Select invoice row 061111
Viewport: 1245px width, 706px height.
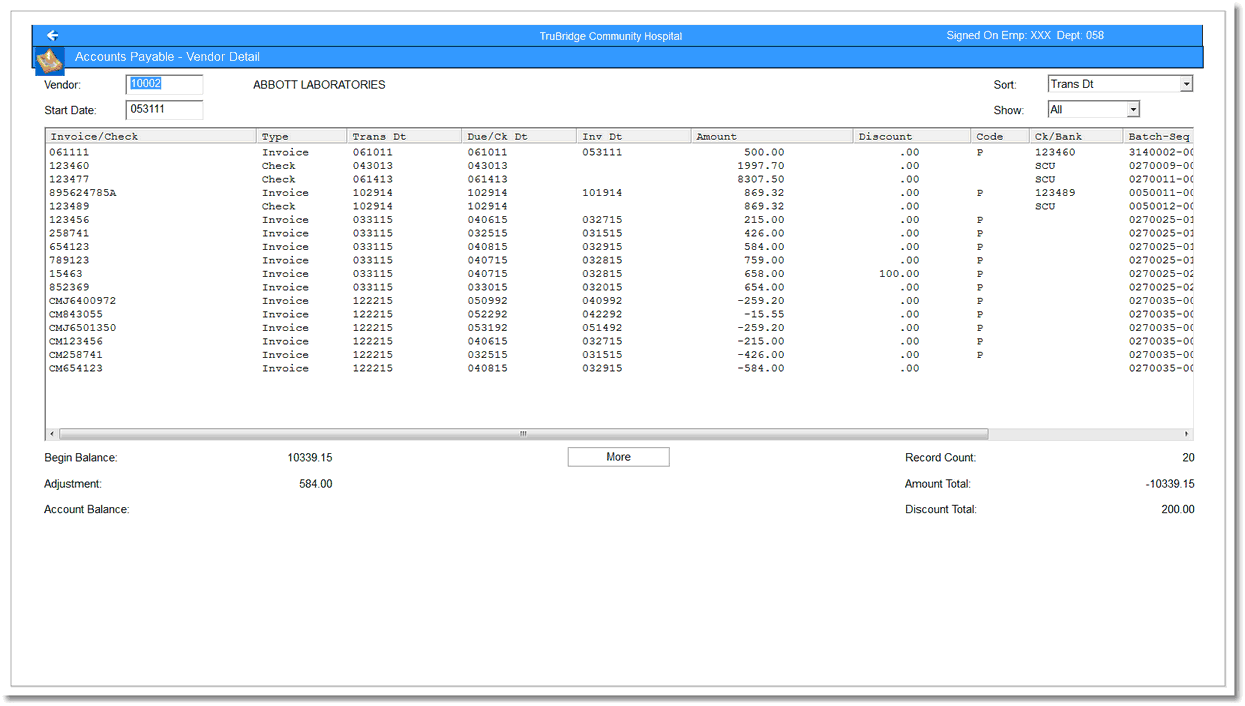[620, 152]
